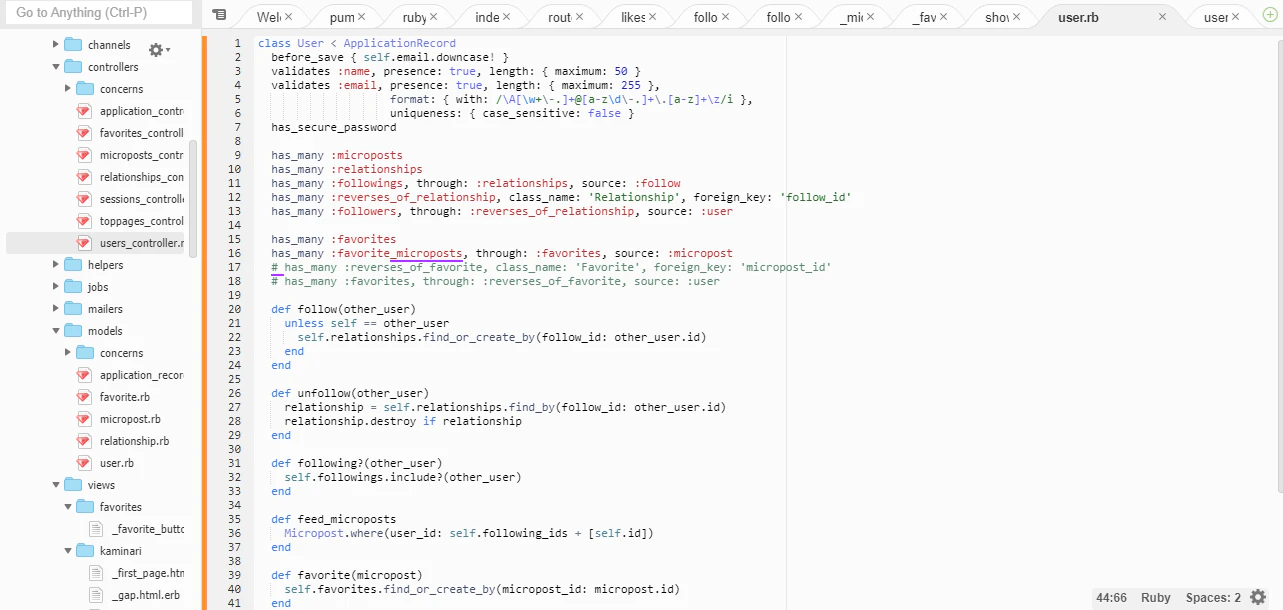The width and height of the screenshot is (1283, 610).
Task: Switch to the Welcome tab
Action: (267, 17)
